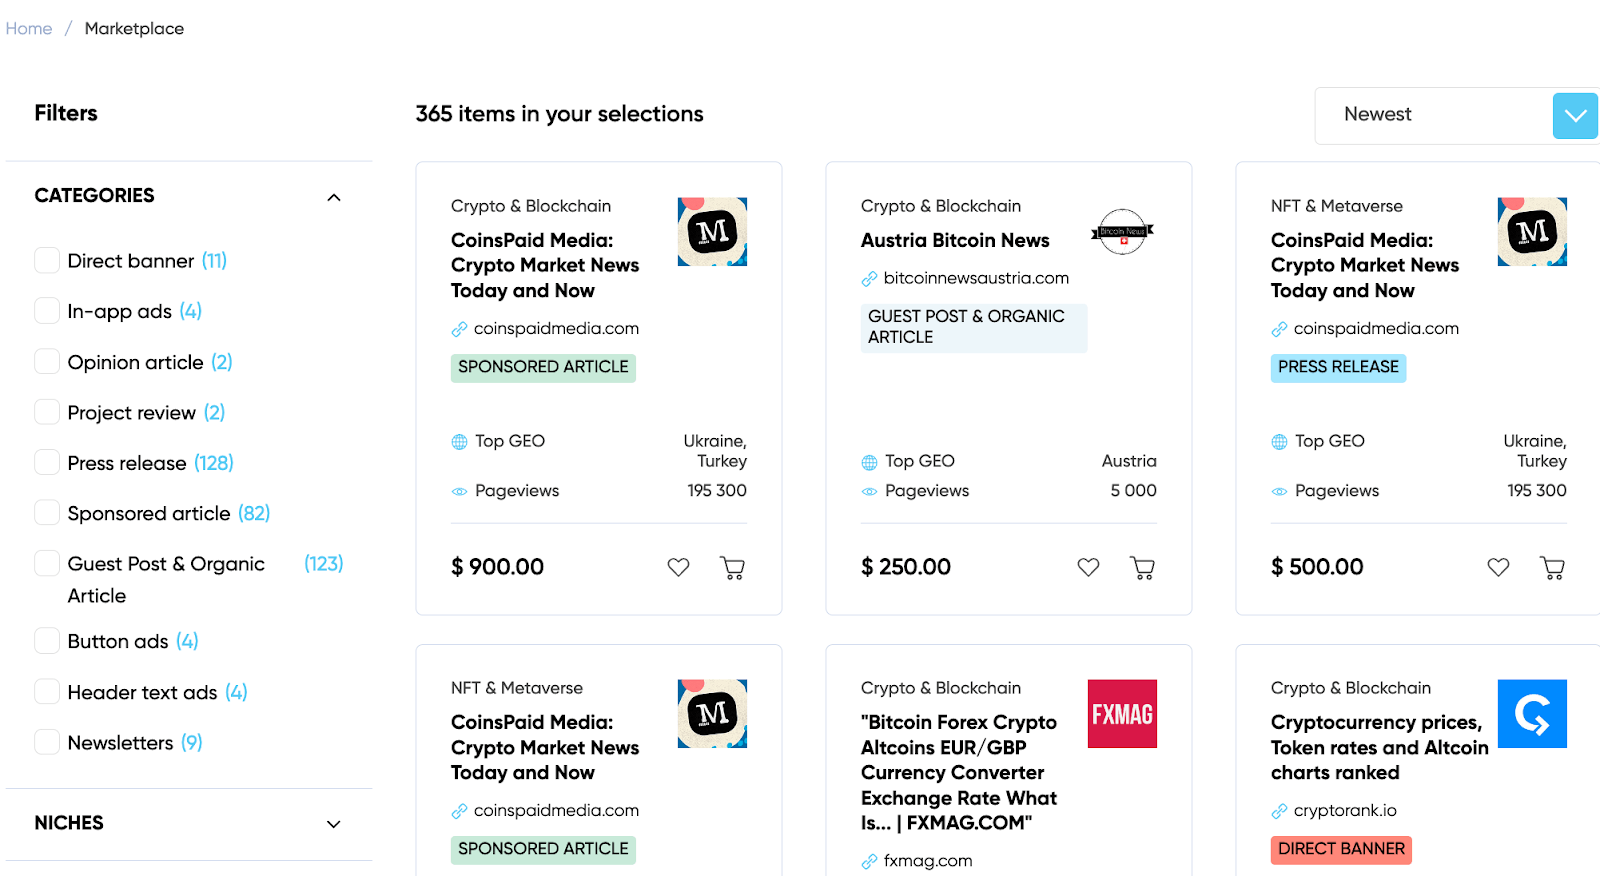Tick the Guest Post & Organic Article filter
The image size is (1600, 876).
click(46, 563)
